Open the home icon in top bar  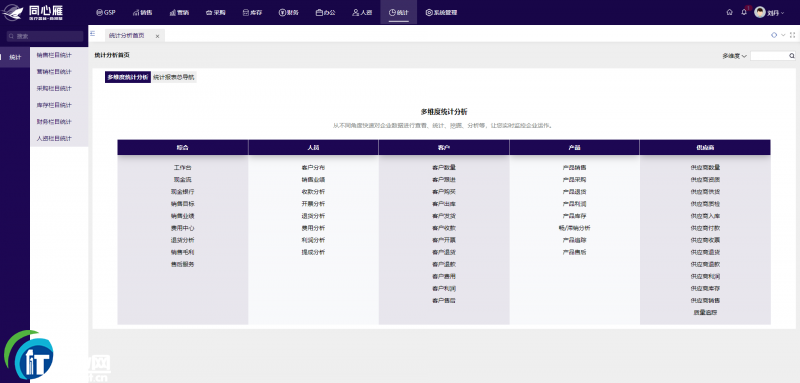coord(730,12)
